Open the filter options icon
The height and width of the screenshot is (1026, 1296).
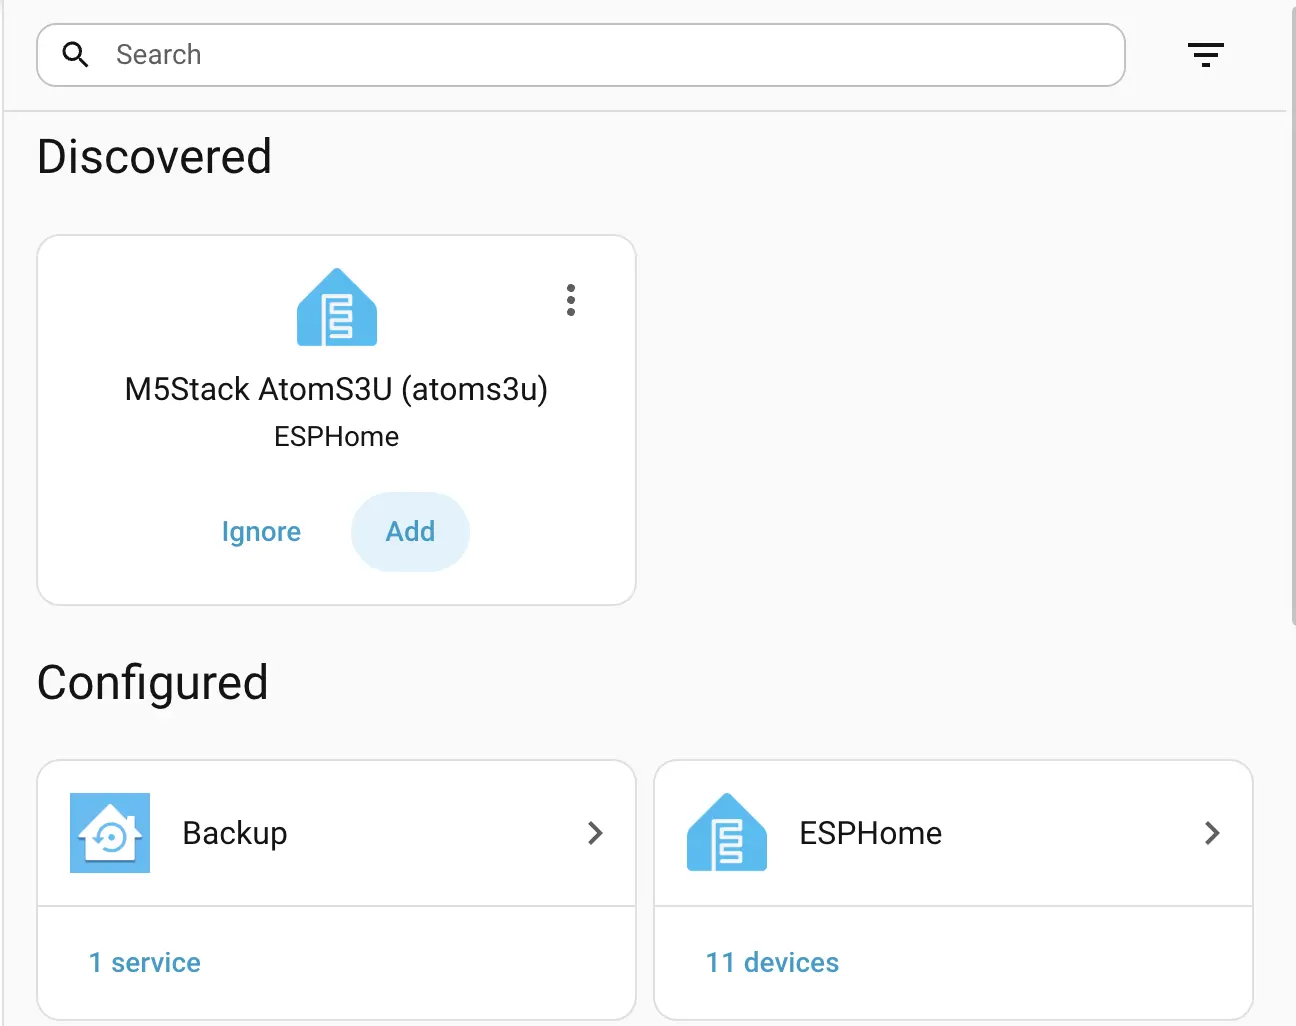(1205, 55)
